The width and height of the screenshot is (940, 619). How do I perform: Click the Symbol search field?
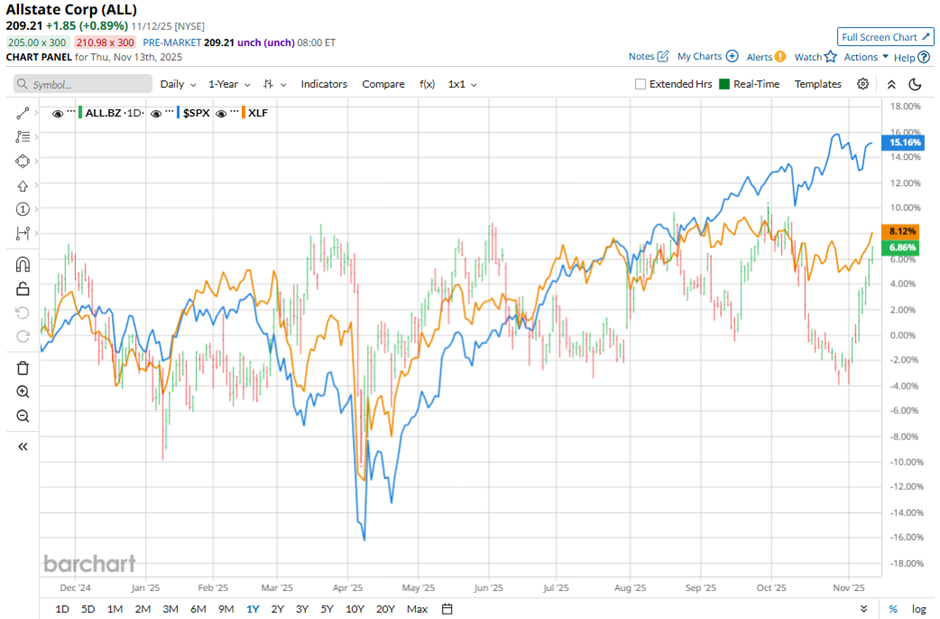83,84
